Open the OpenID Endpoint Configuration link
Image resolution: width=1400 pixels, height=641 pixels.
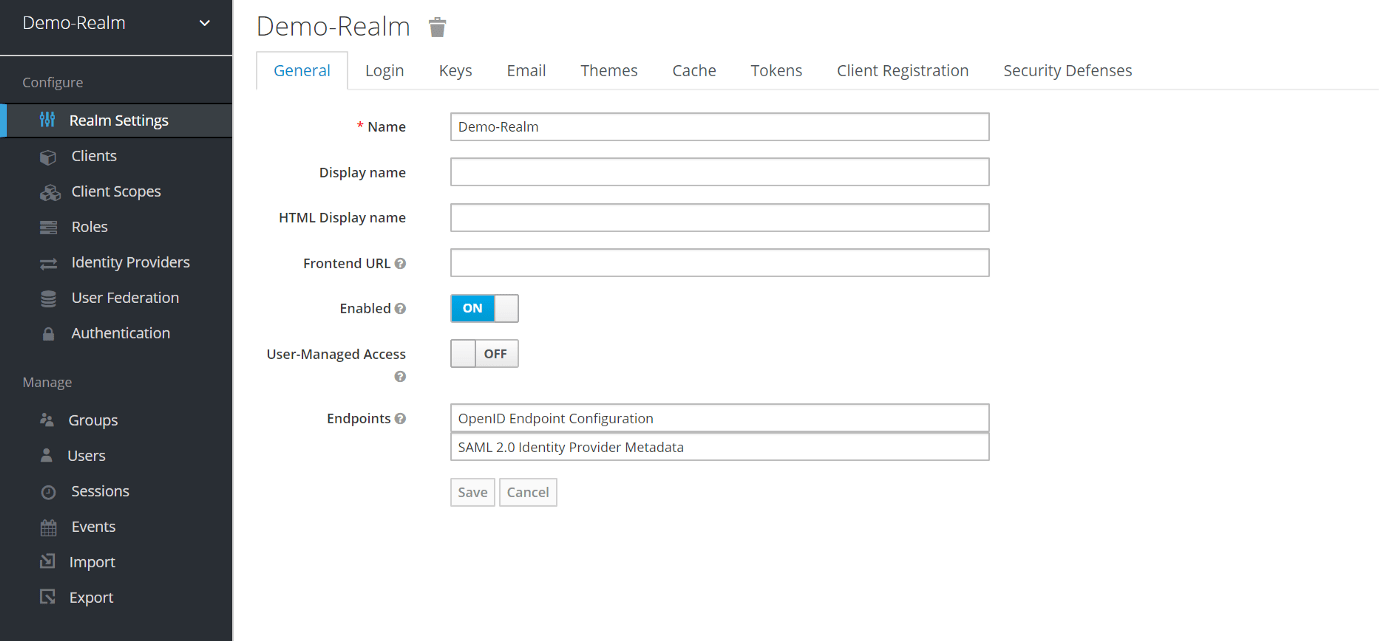tap(720, 418)
